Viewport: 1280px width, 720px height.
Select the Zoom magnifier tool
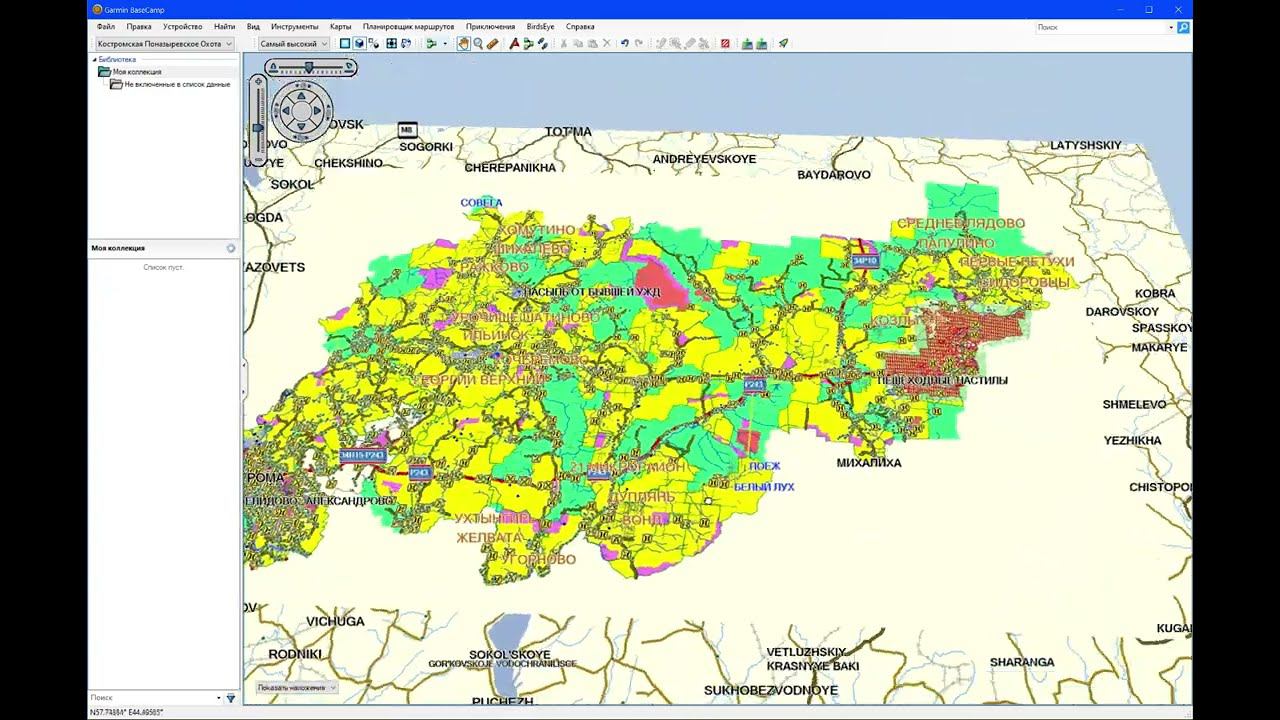pyautogui.click(x=478, y=44)
